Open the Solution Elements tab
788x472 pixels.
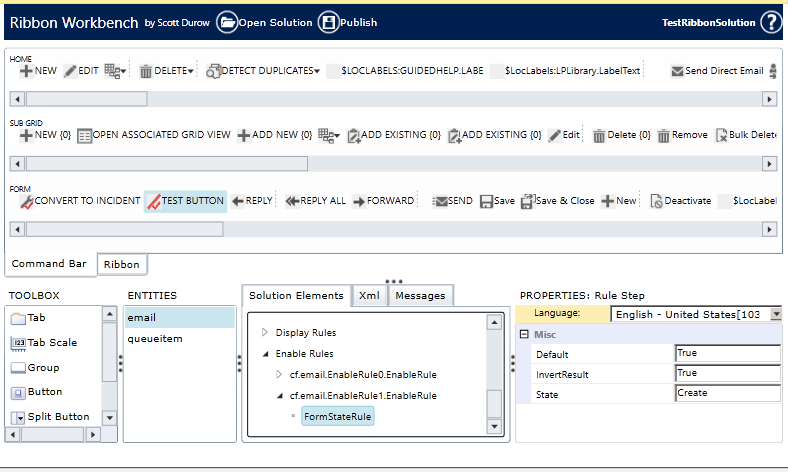tap(297, 295)
